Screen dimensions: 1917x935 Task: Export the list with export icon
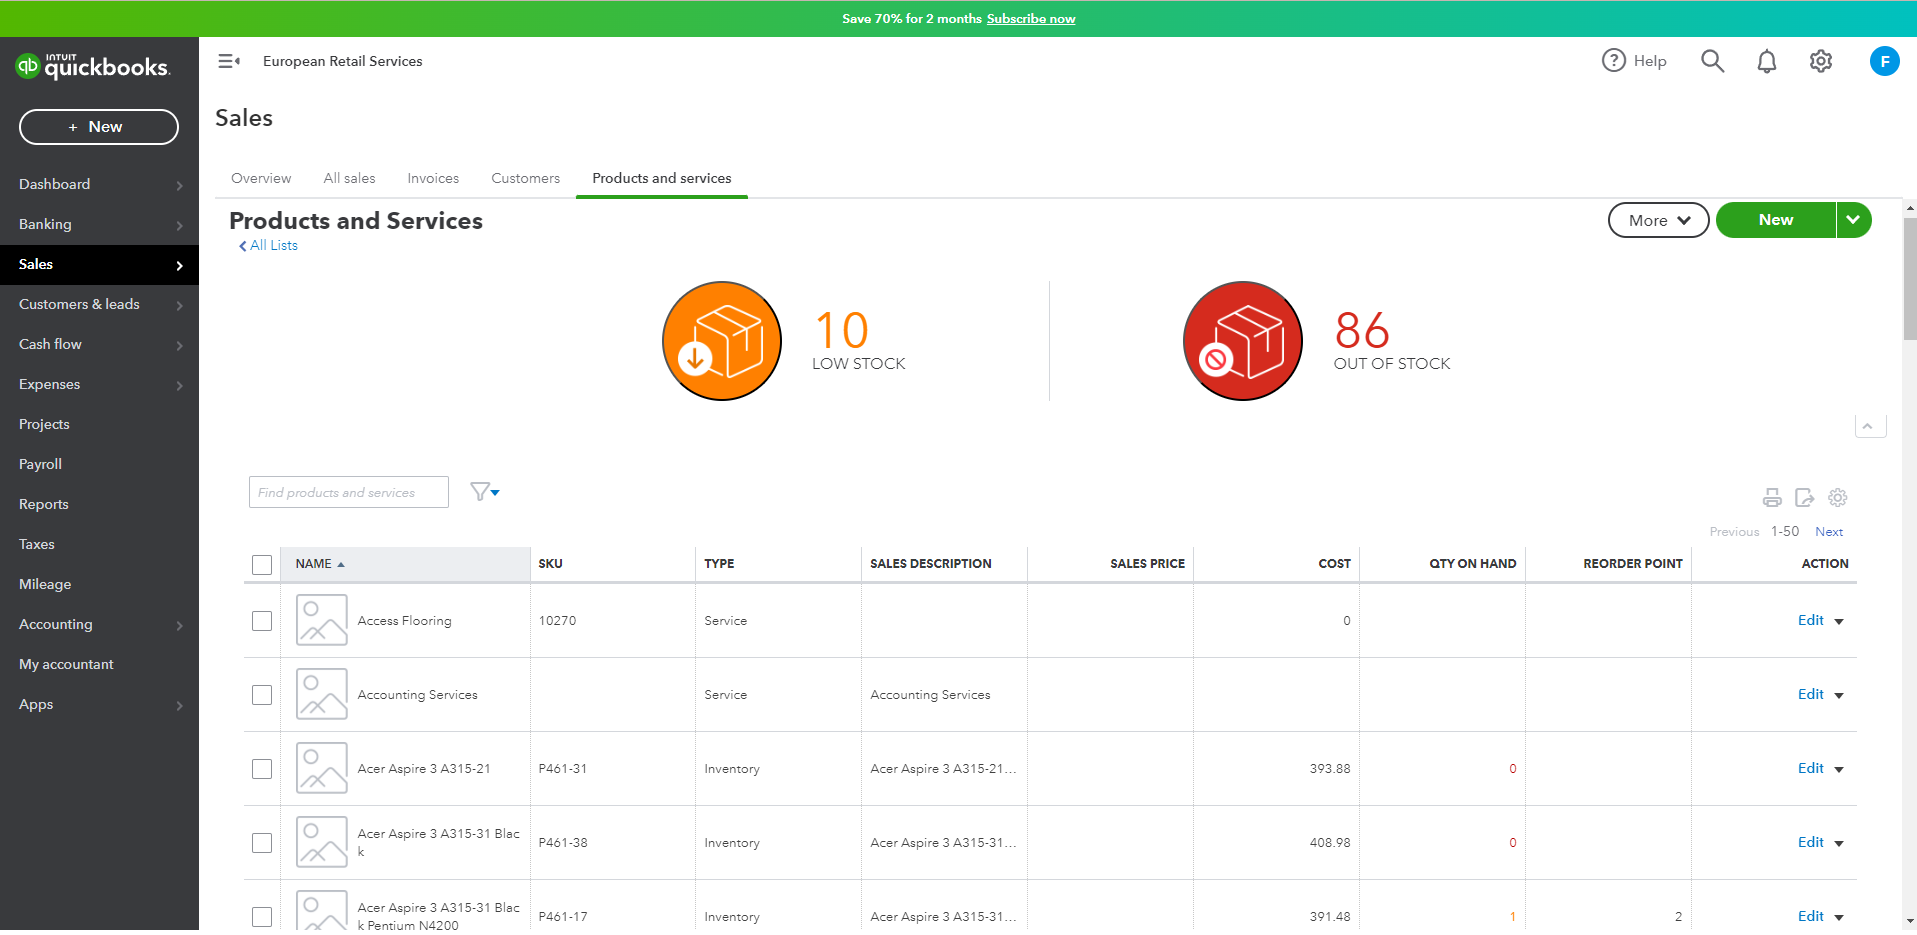[1805, 497]
